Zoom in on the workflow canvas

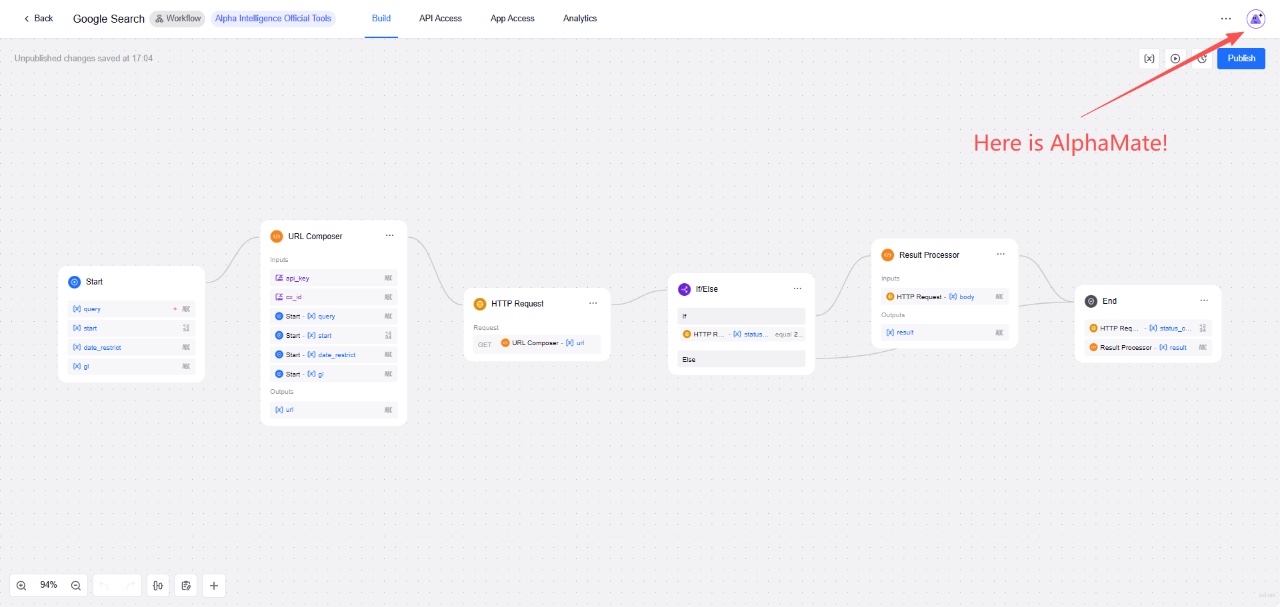22,585
